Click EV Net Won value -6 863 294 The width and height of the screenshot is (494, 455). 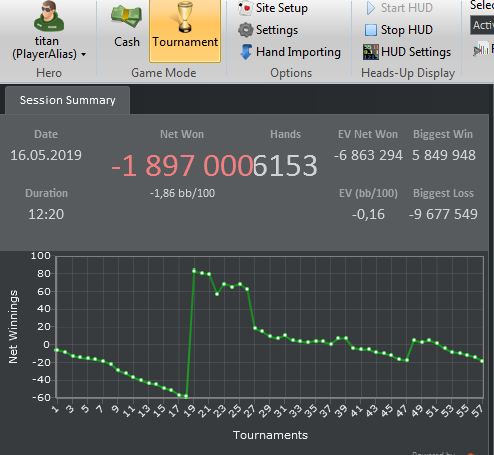[368, 155]
